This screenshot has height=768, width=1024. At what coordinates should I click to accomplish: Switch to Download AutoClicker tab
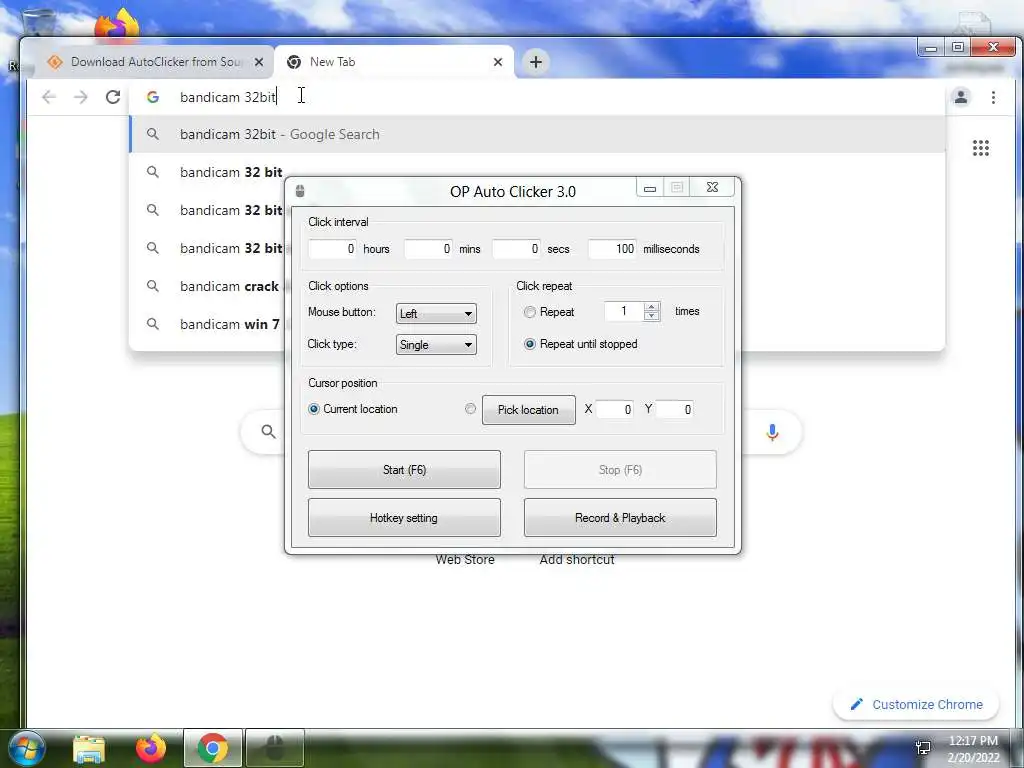coord(154,62)
